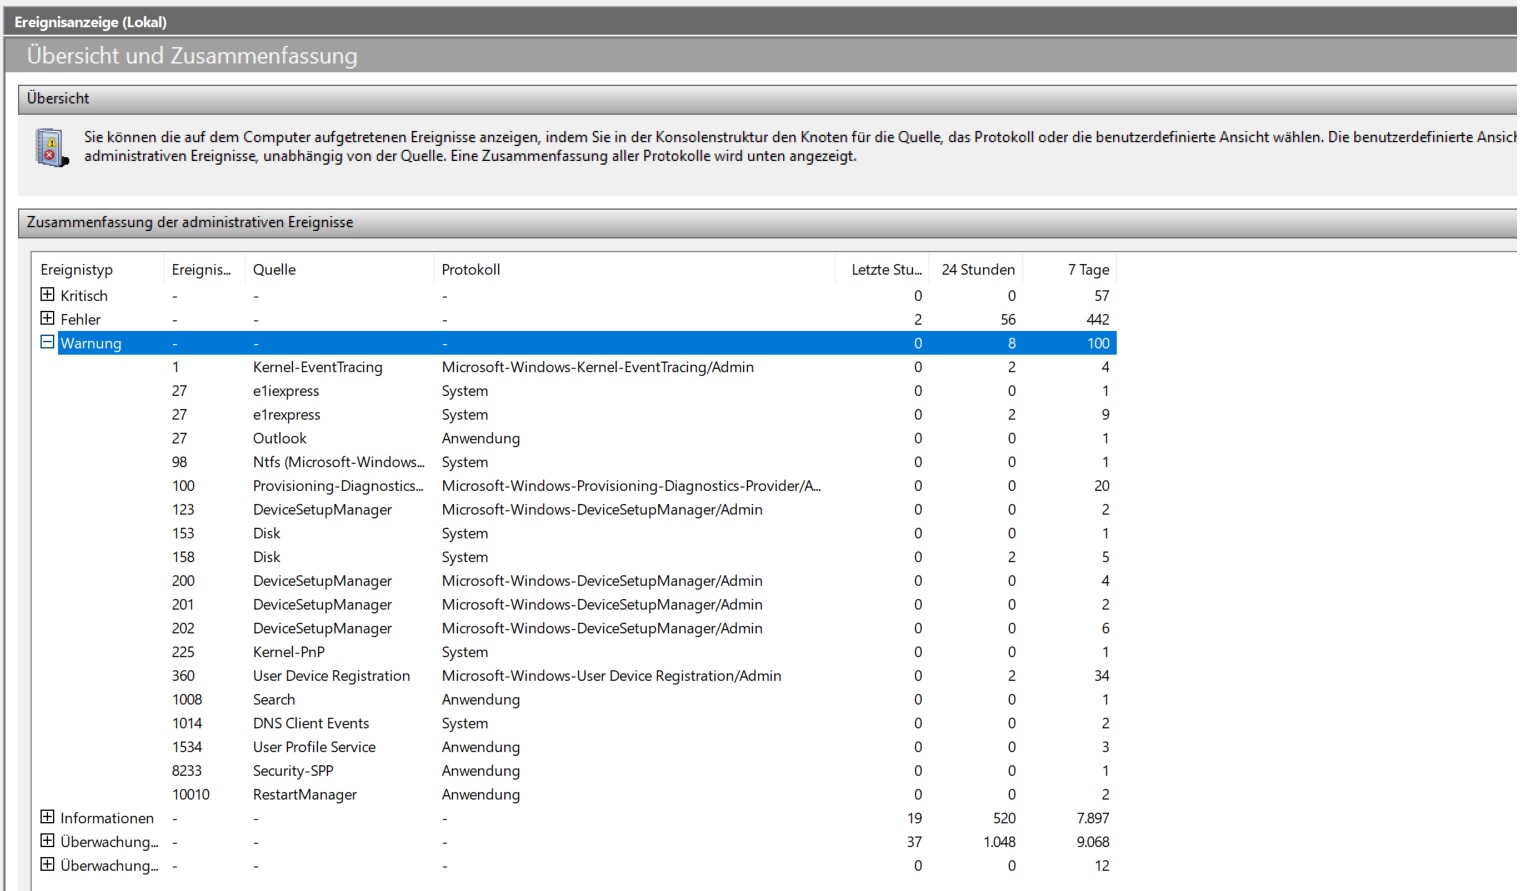Expand the Fehler event type node
The height and width of the screenshot is (891, 1536).
[x=47, y=319]
